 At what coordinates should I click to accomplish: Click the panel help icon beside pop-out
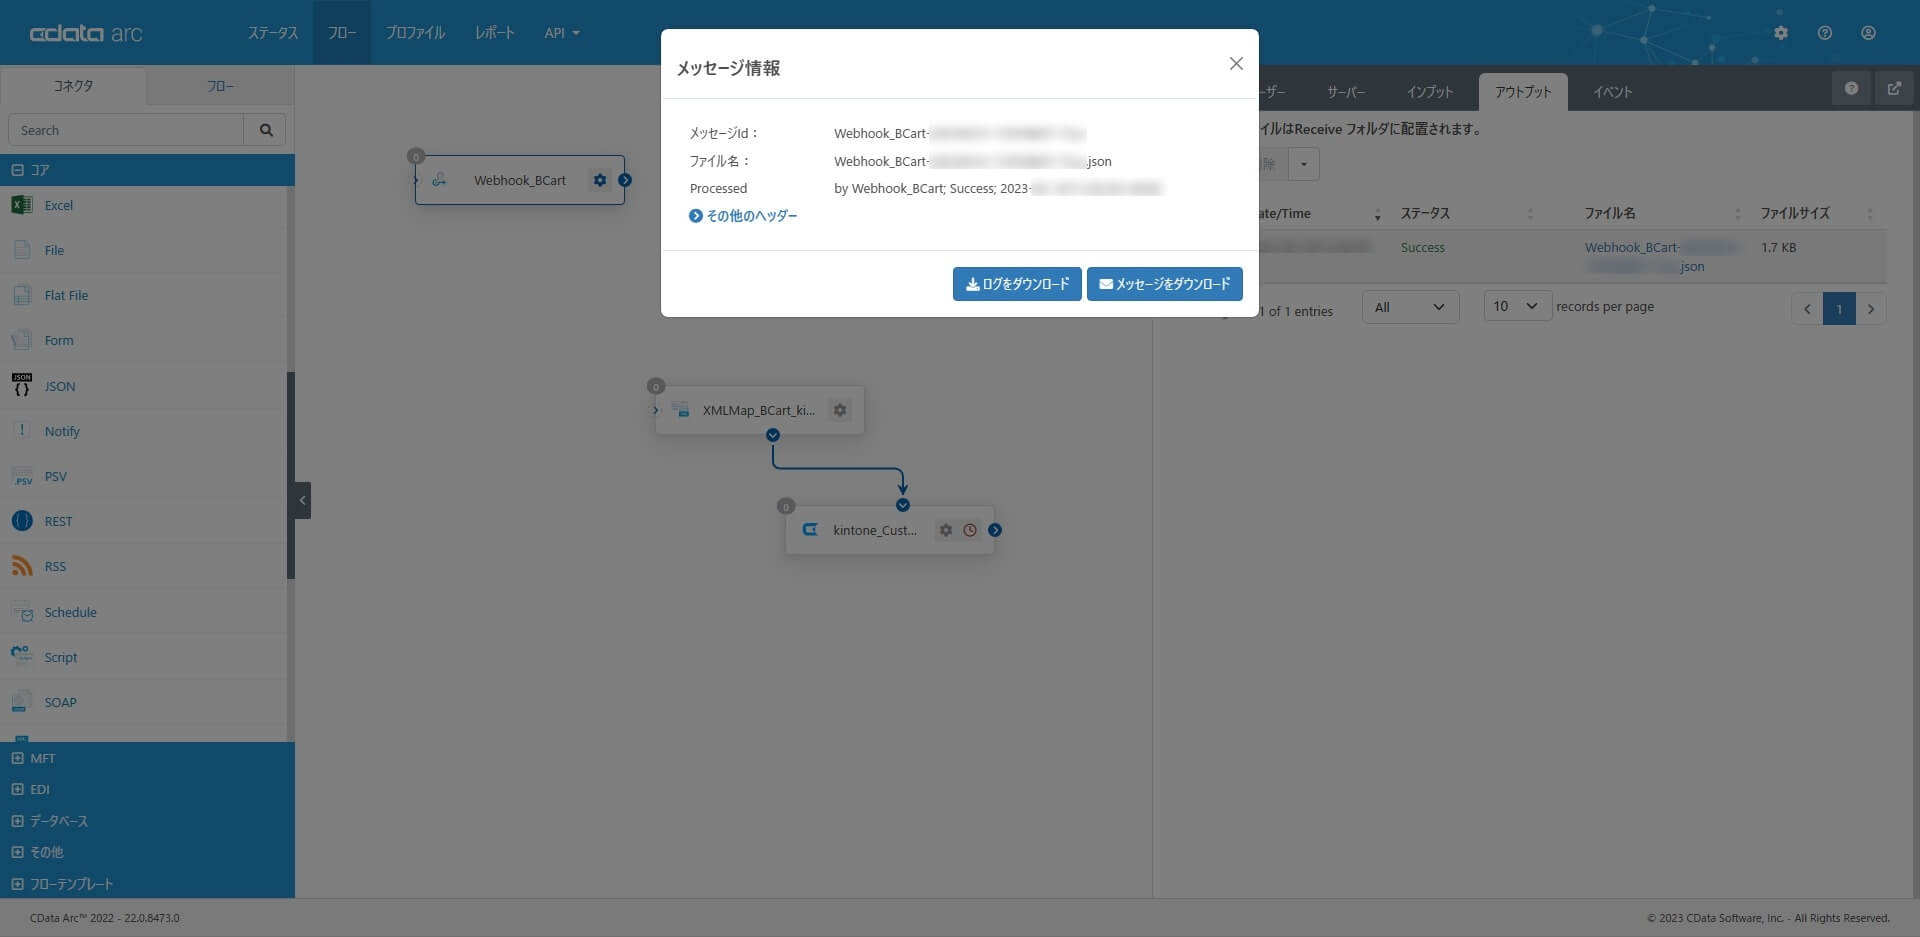pos(1851,88)
